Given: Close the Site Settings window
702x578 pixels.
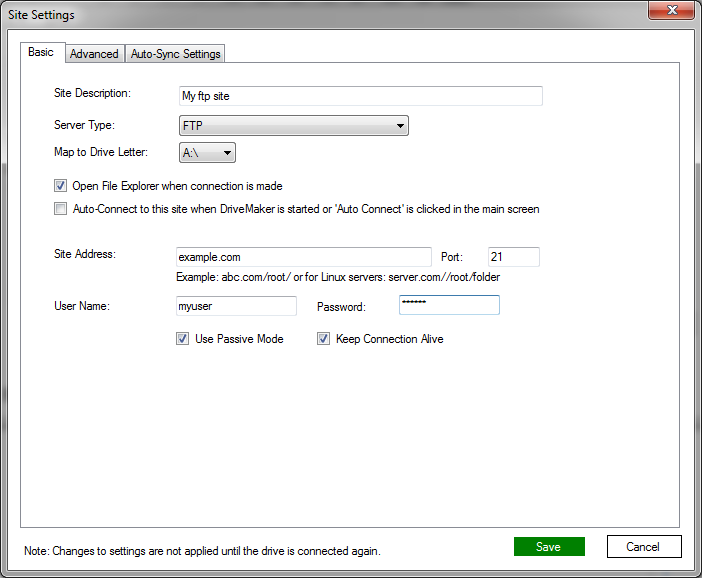Looking at the screenshot, I should 672,12.
